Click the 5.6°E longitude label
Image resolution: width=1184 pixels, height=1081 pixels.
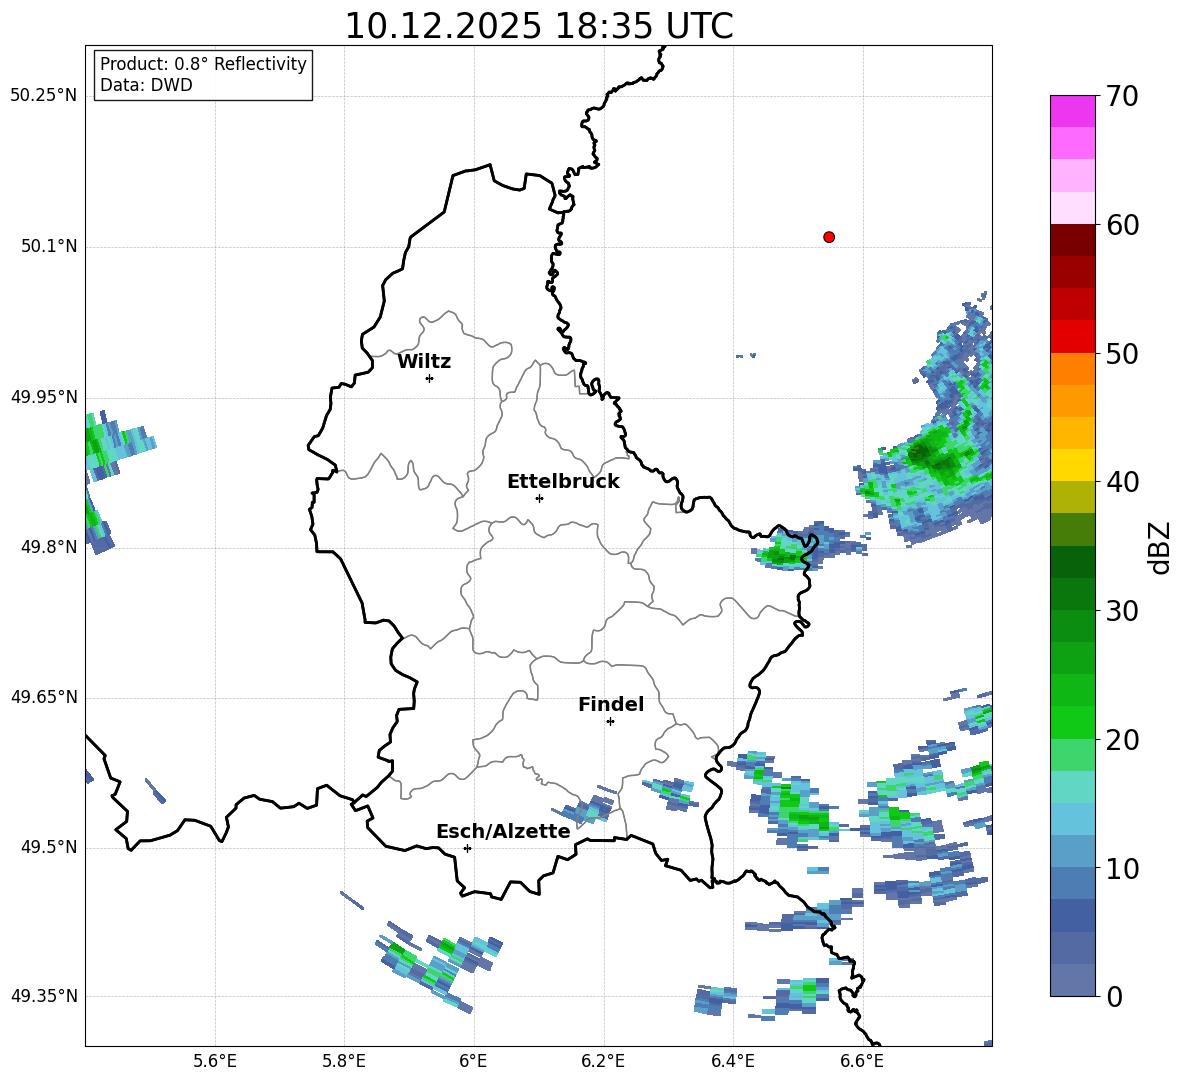pyautogui.click(x=214, y=1061)
